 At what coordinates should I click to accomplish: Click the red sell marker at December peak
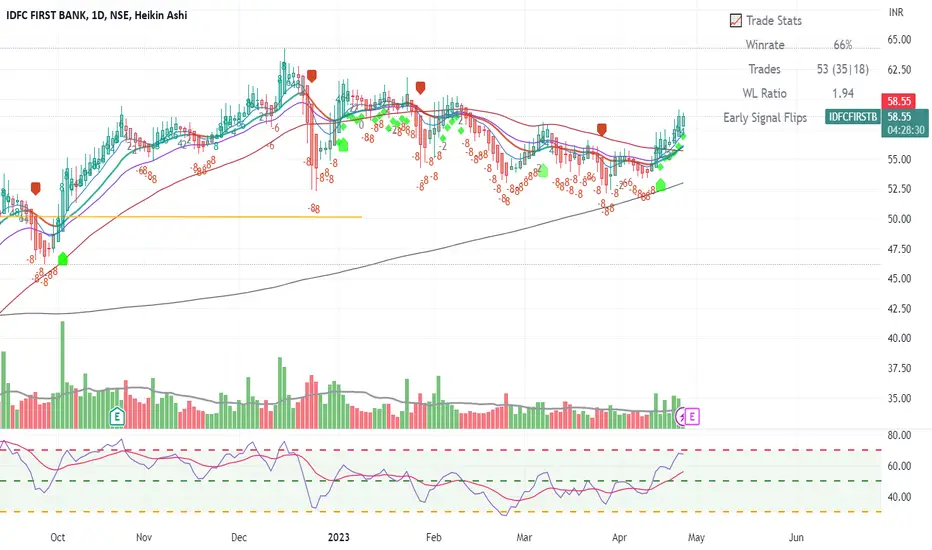pyautogui.click(x=311, y=76)
